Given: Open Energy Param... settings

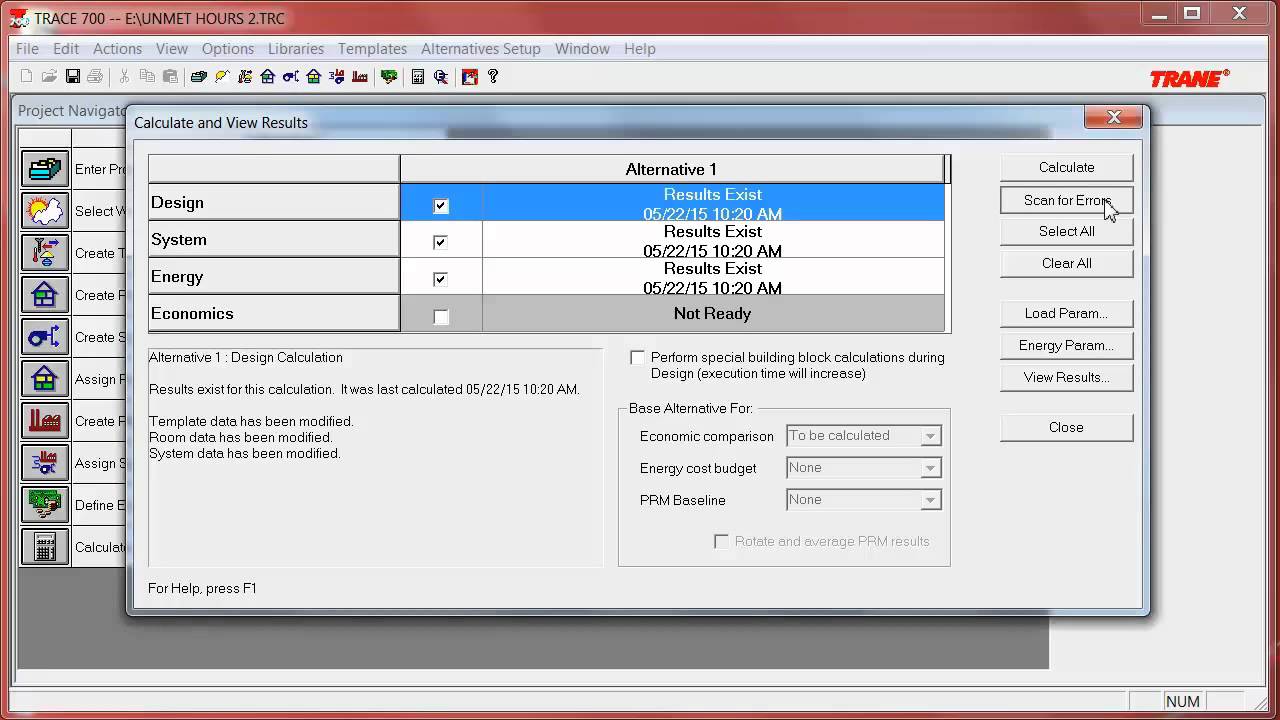Looking at the screenshot, I should (1066, 345).
